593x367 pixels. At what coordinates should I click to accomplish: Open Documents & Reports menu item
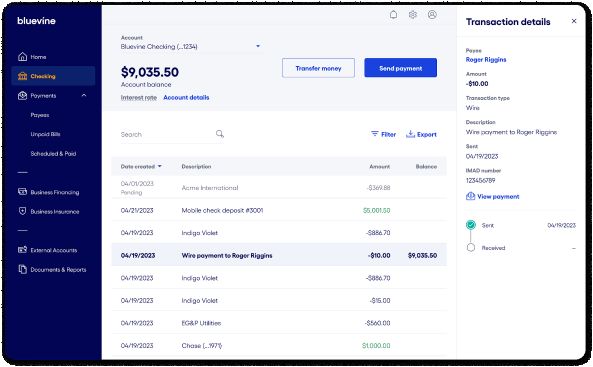[x=58, y=269]
